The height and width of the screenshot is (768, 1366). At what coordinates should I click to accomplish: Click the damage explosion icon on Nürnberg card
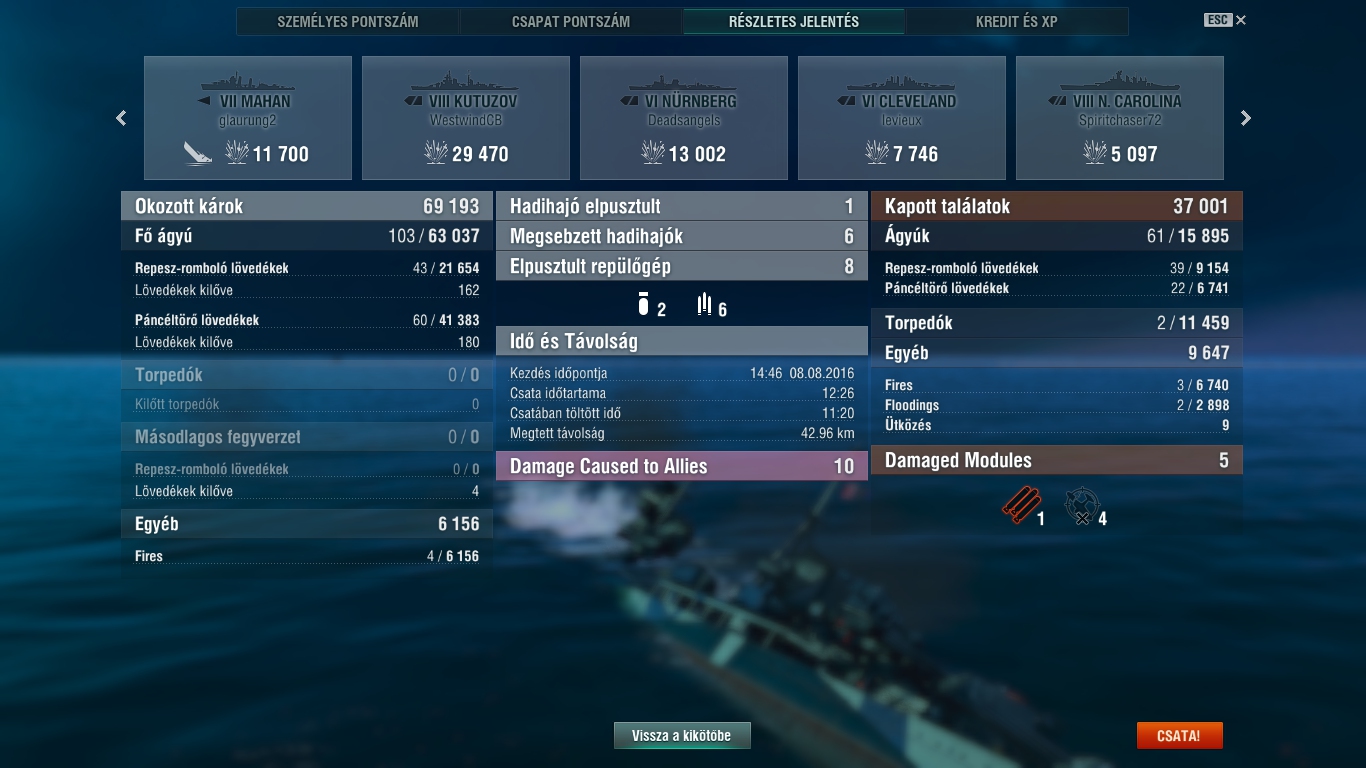coord(654,152)
